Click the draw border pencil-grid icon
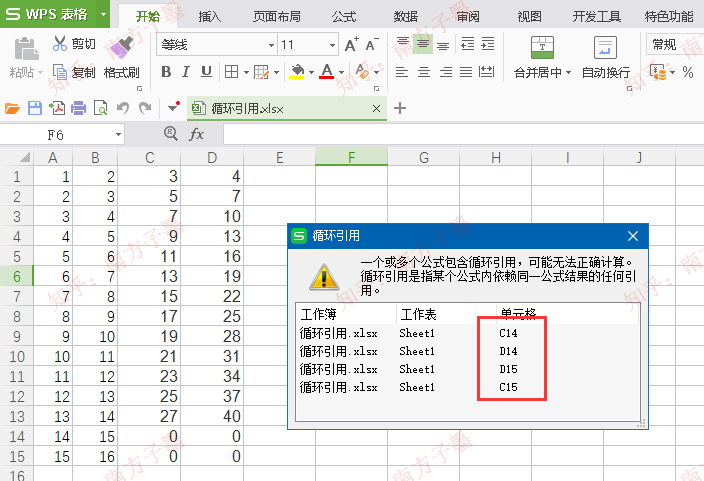704x481 pixels. coord(261,71)
